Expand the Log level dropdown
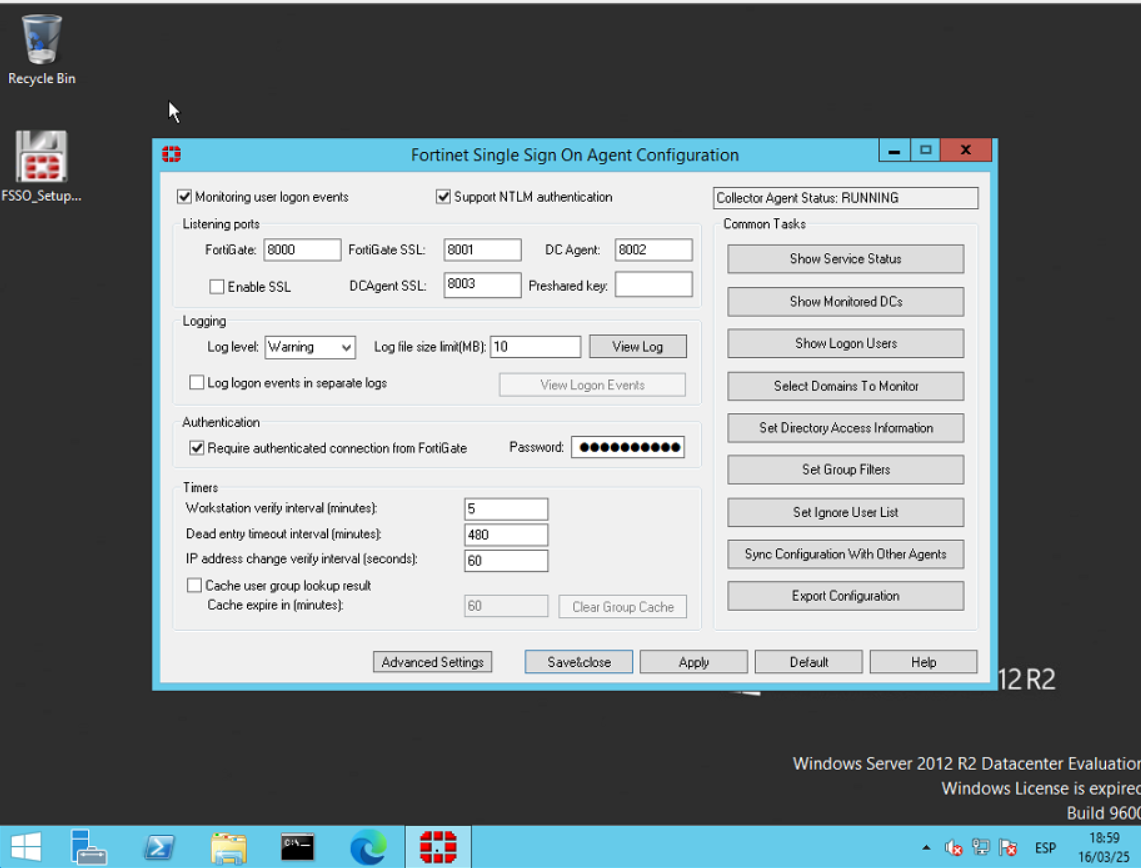1141x868 pixels. coord(346,347)
